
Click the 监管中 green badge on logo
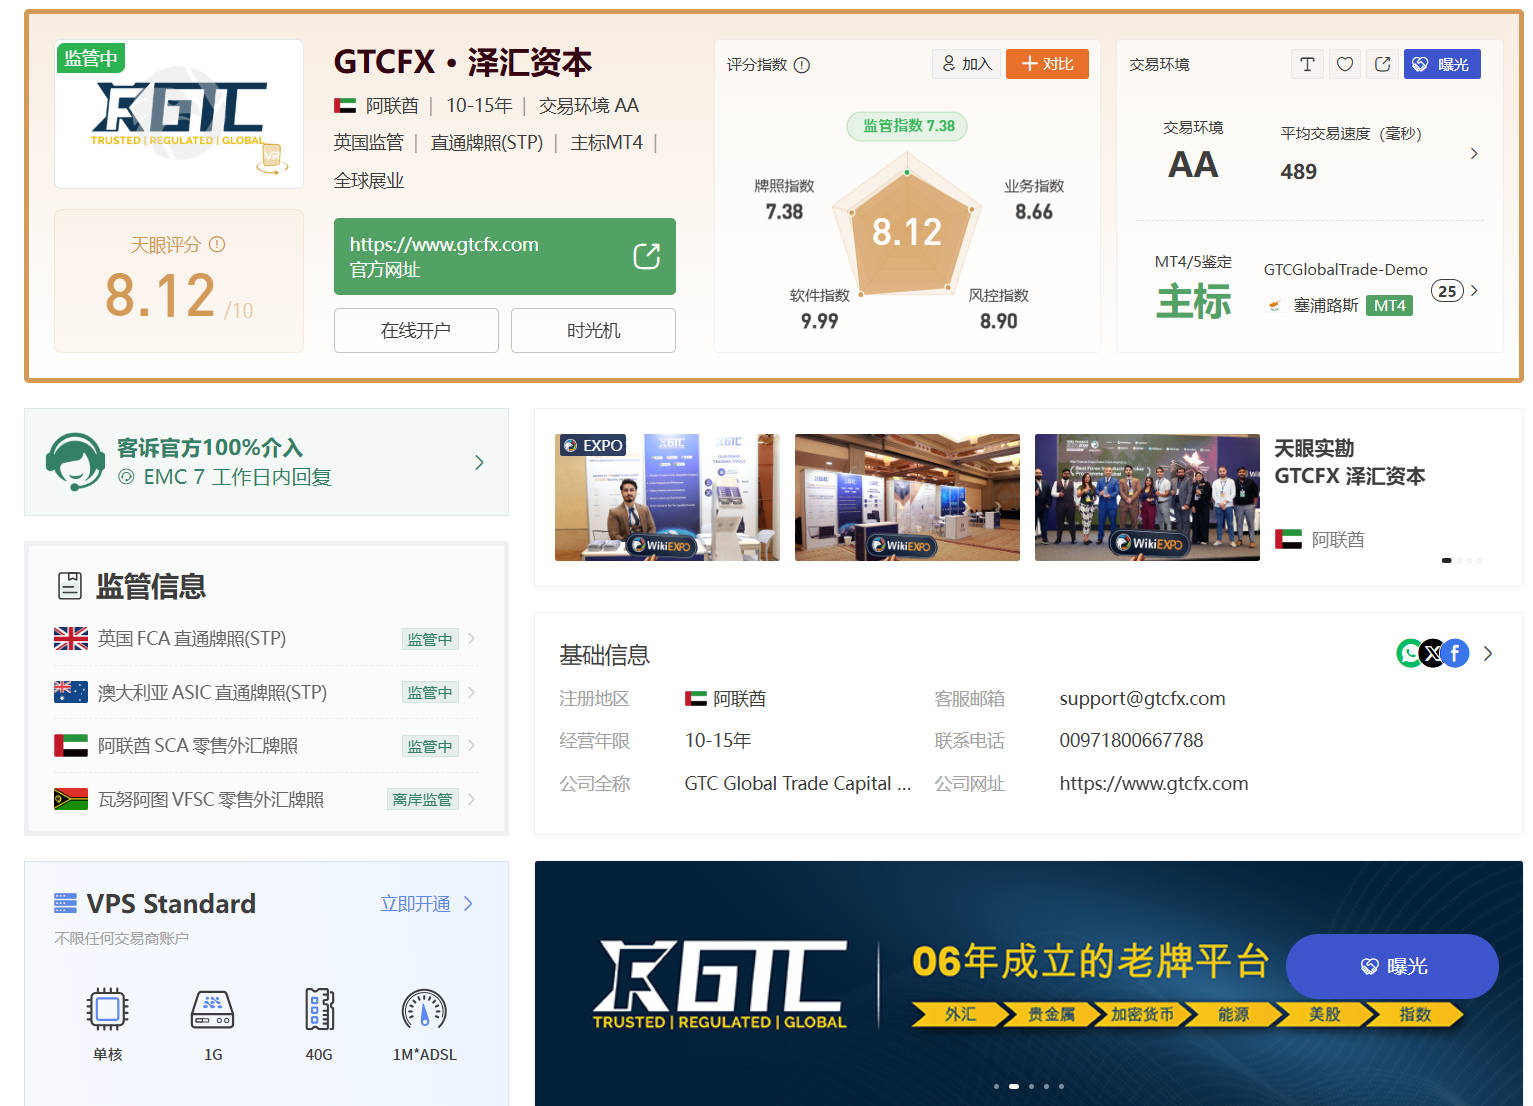91,58
